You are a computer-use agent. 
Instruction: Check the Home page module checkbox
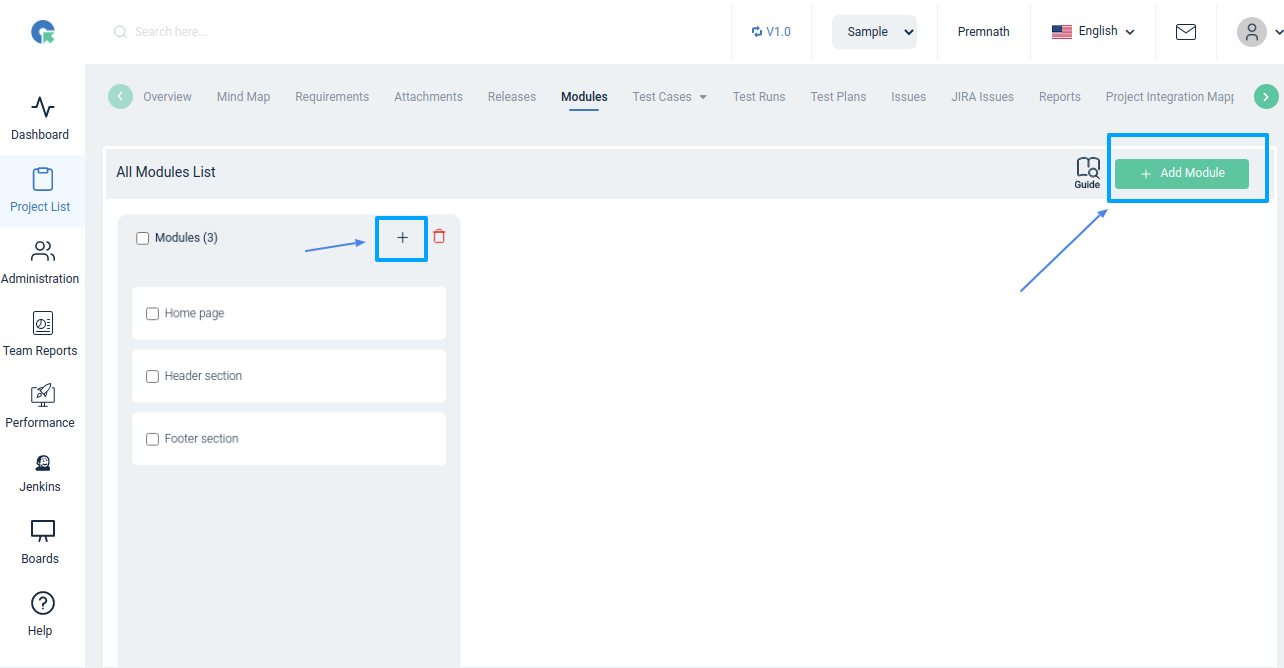pyautogui.click(x=153, y=314)
